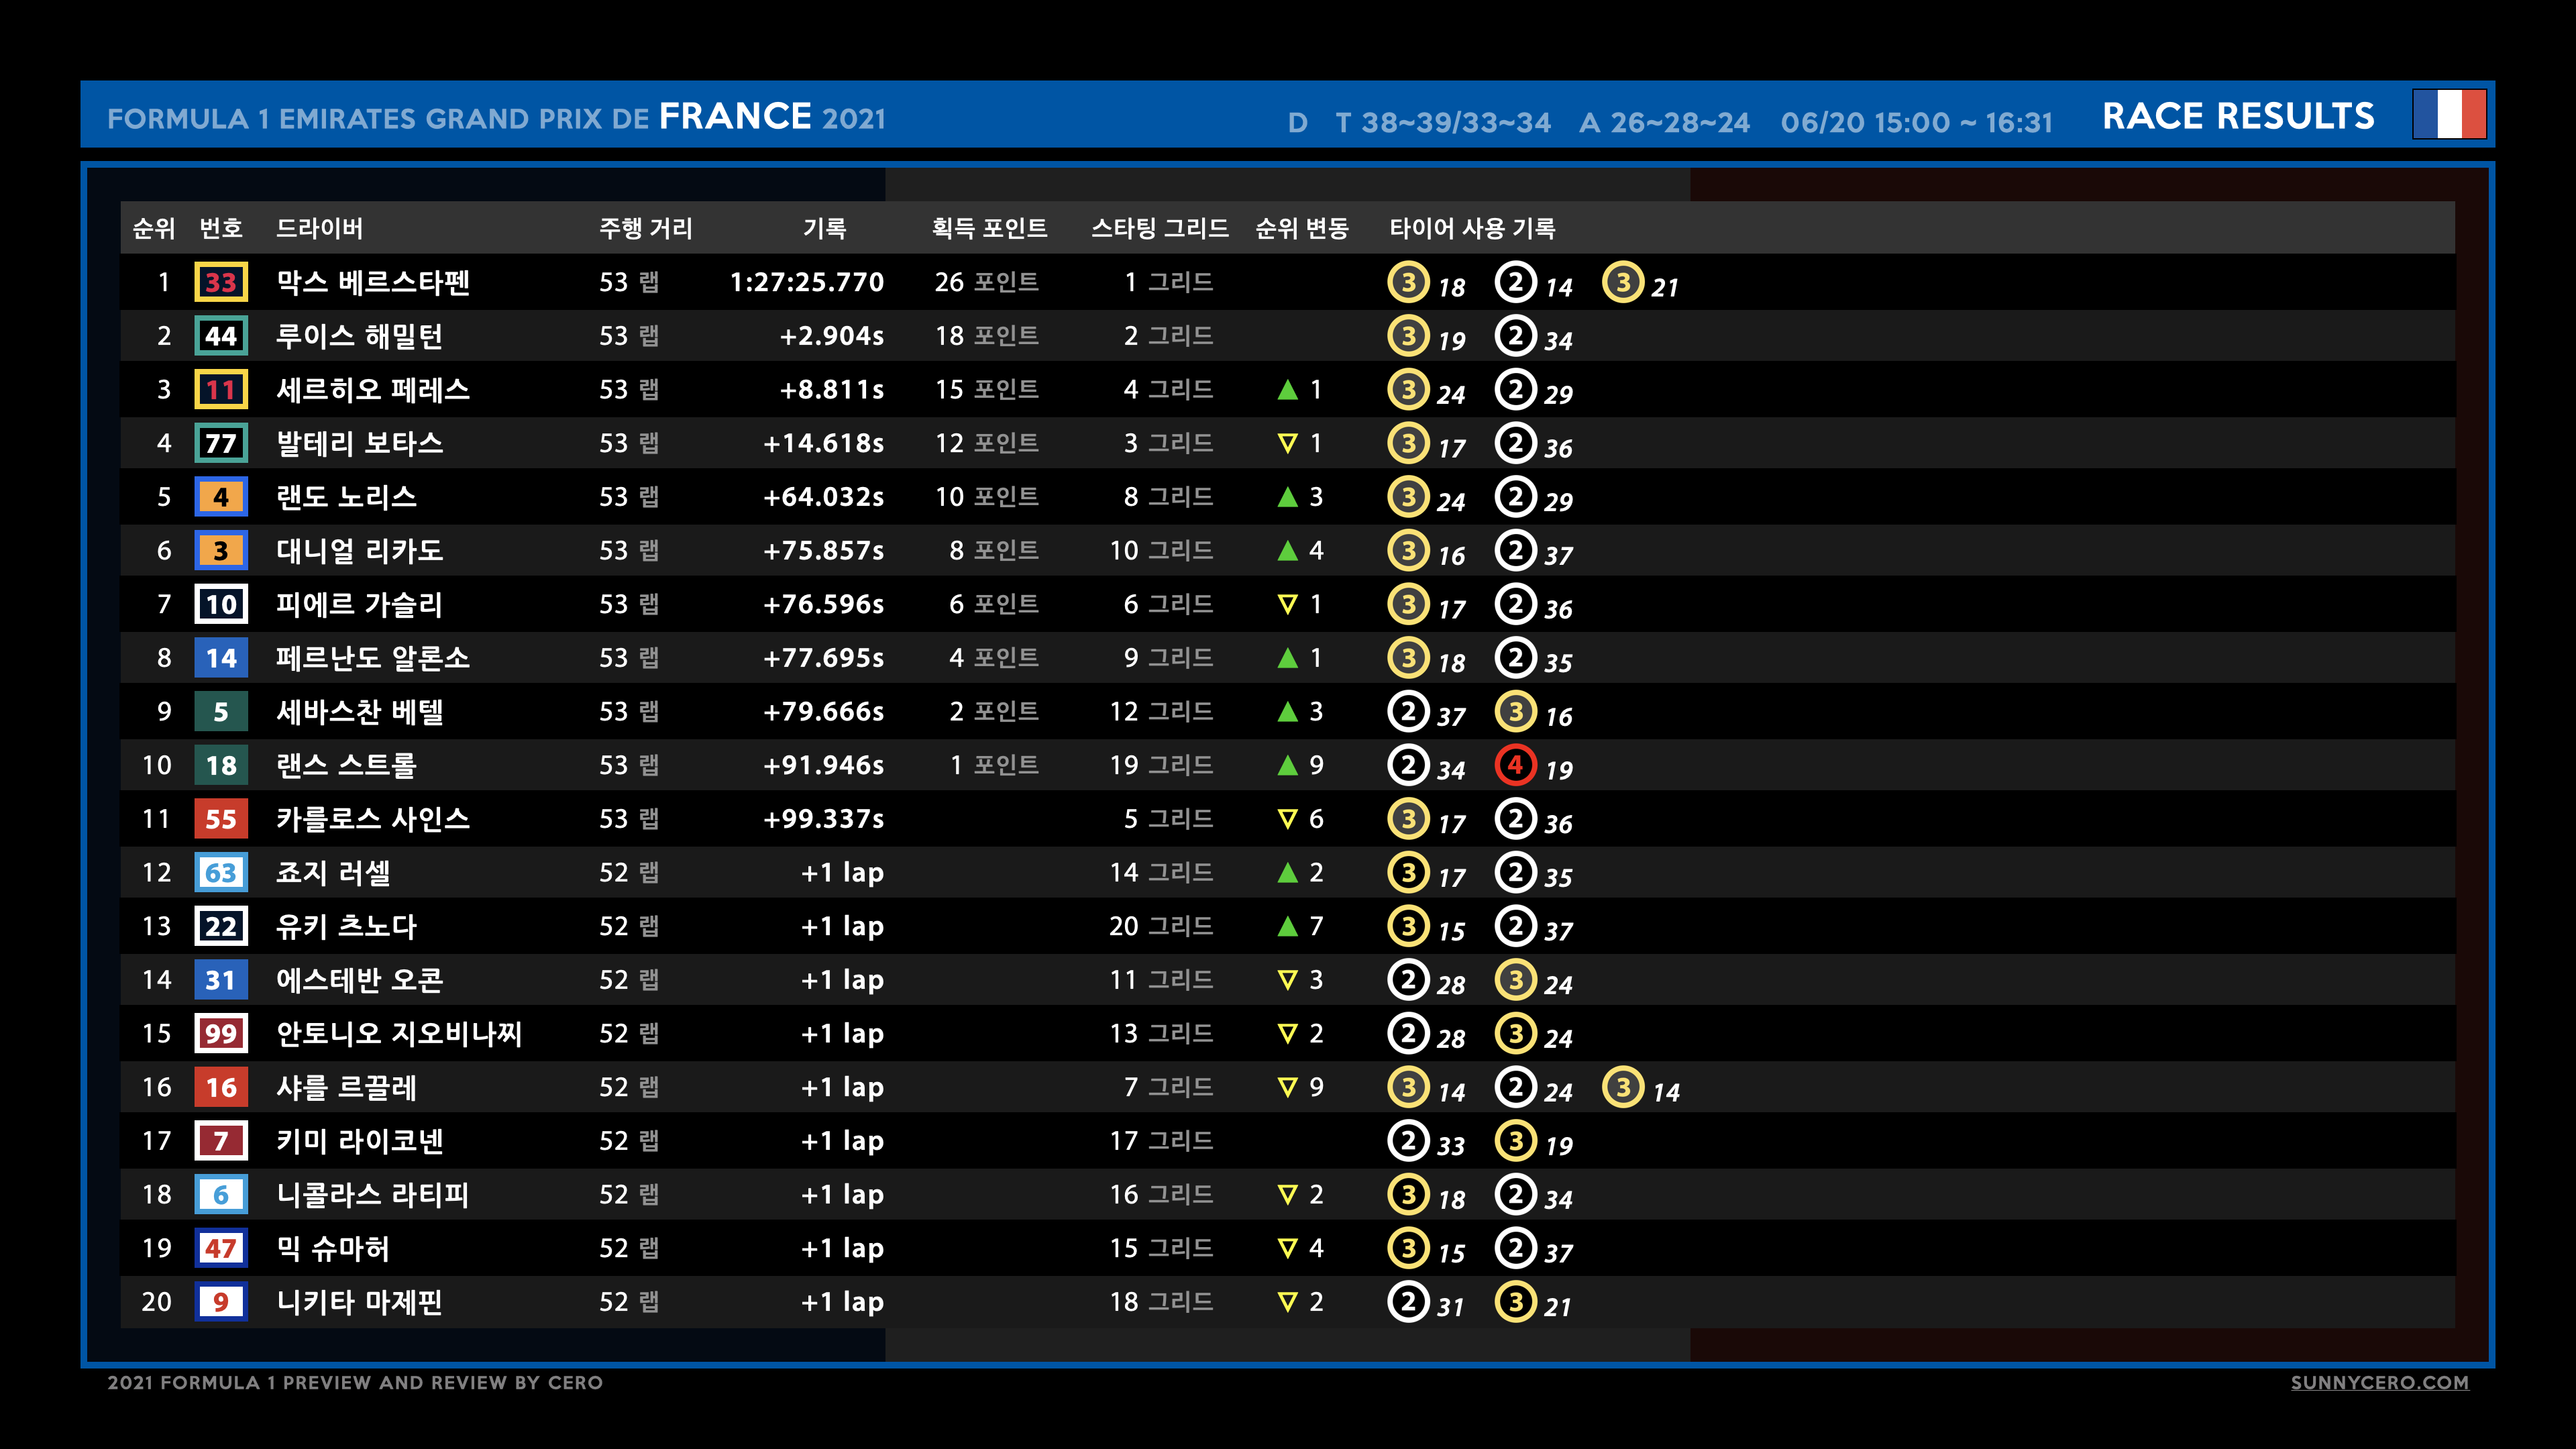Click the gap +14.618s

click(x=824, y=443)
